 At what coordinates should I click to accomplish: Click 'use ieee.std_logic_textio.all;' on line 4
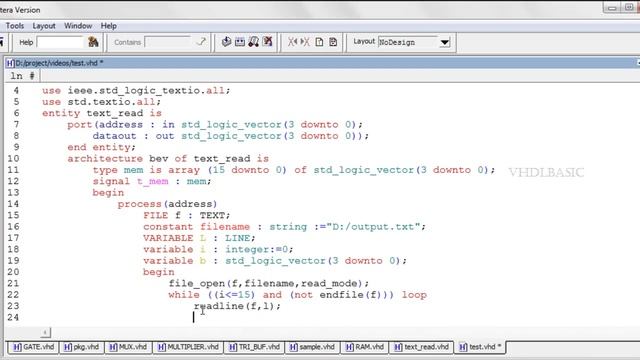(x=136, y=90)
